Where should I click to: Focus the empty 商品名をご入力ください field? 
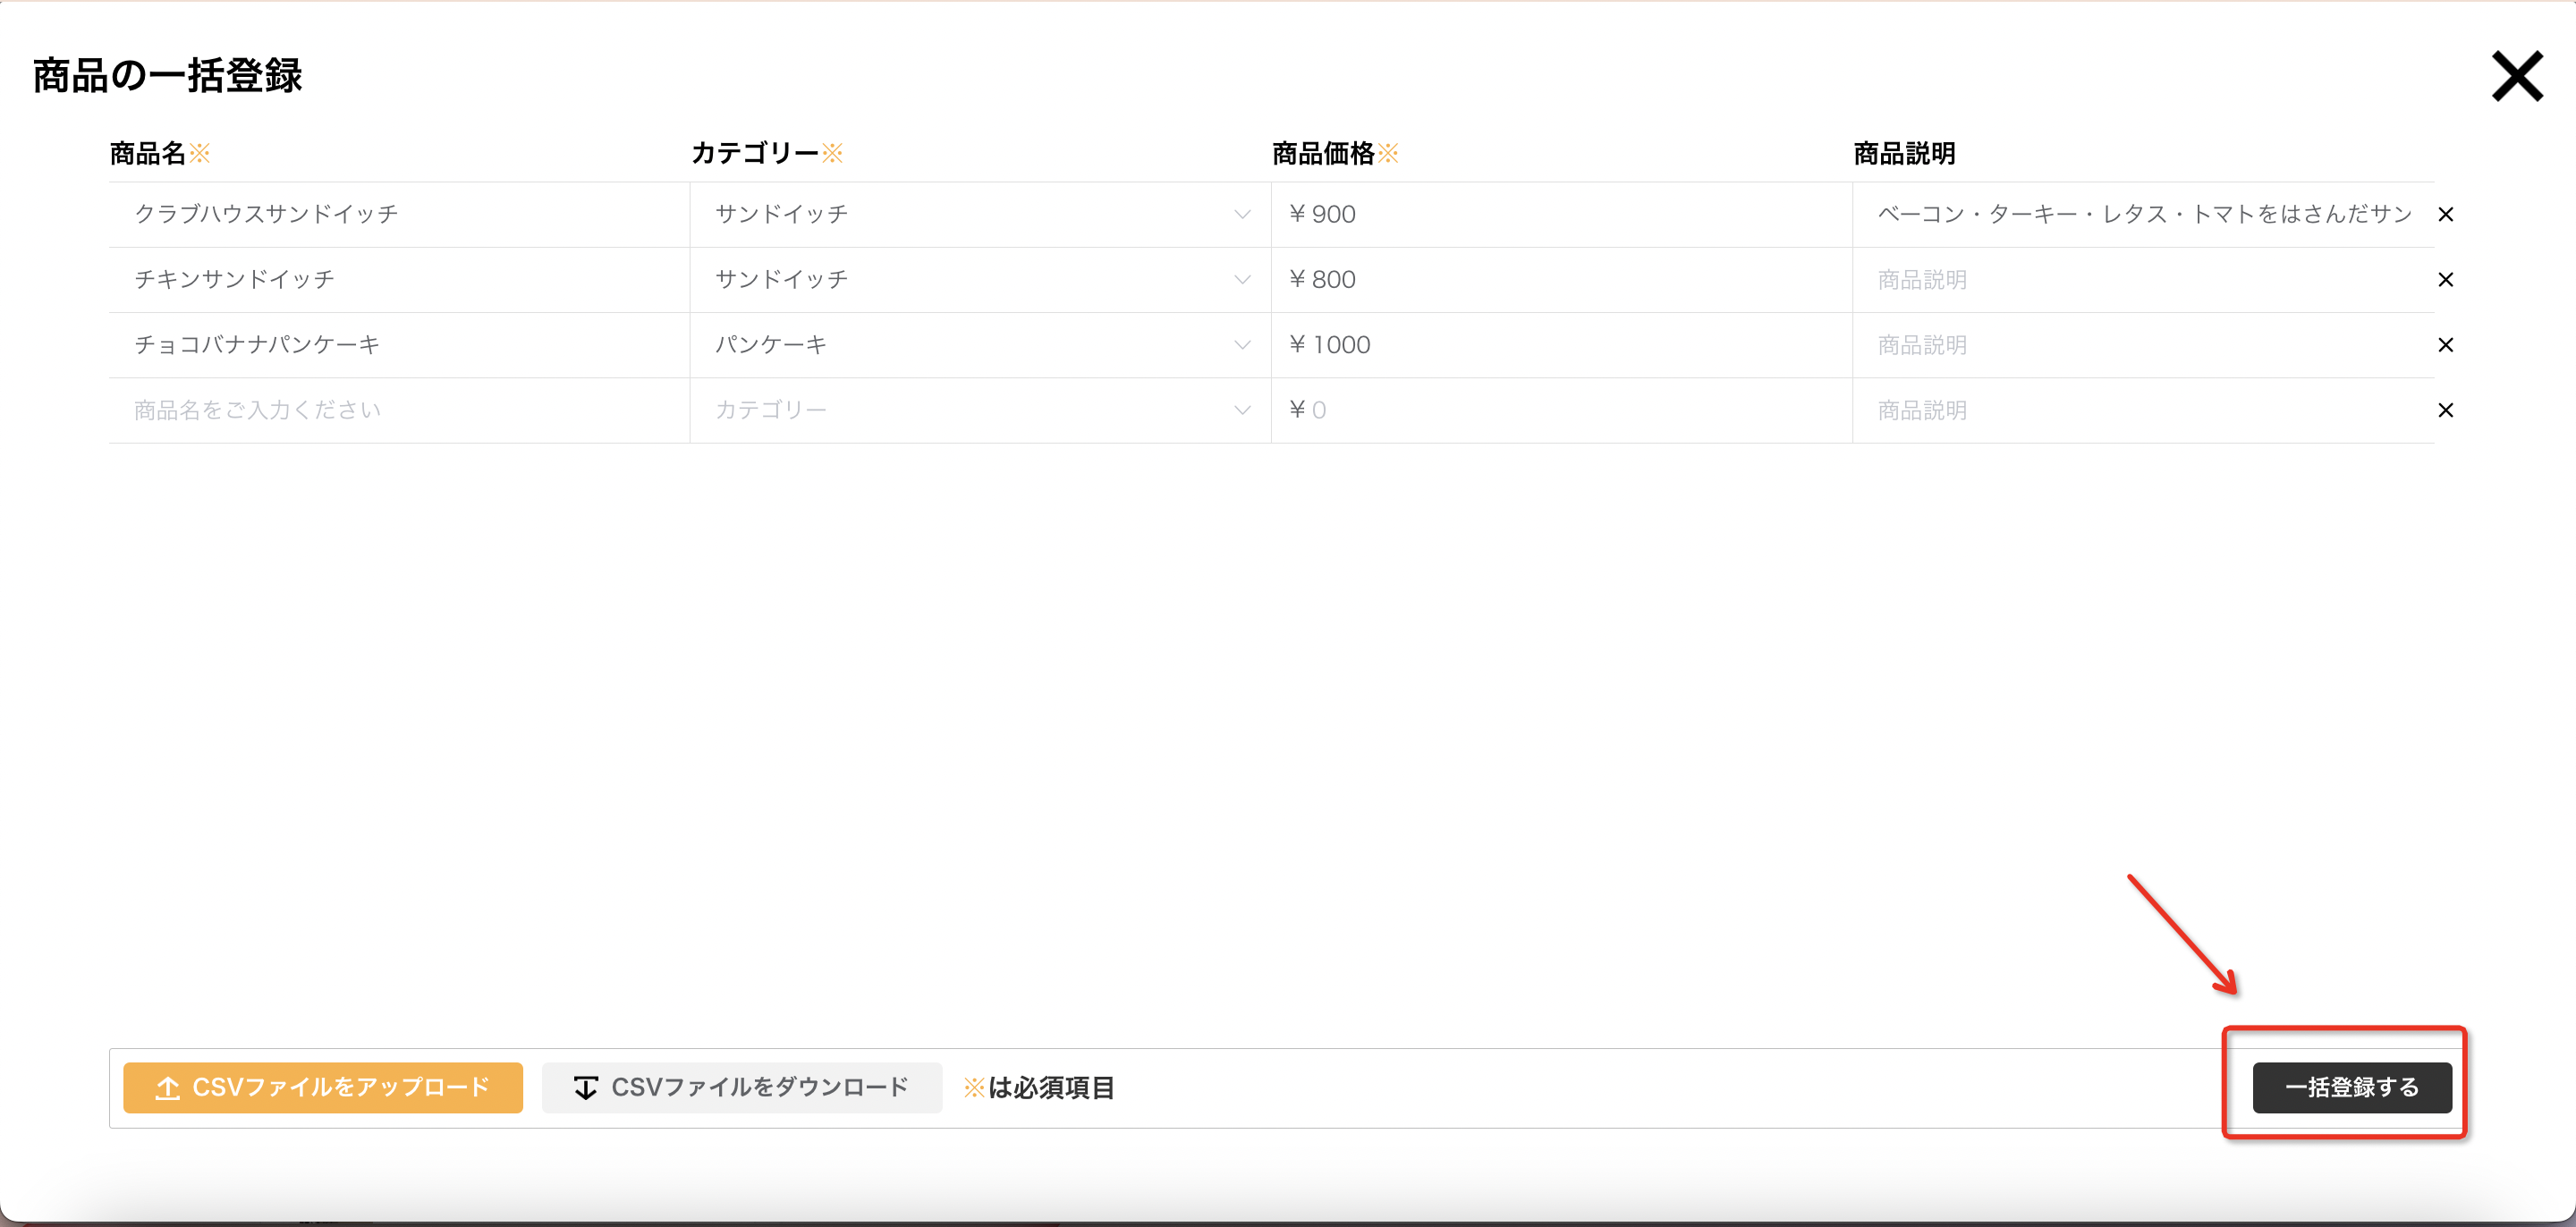click(x=399, y=410)
